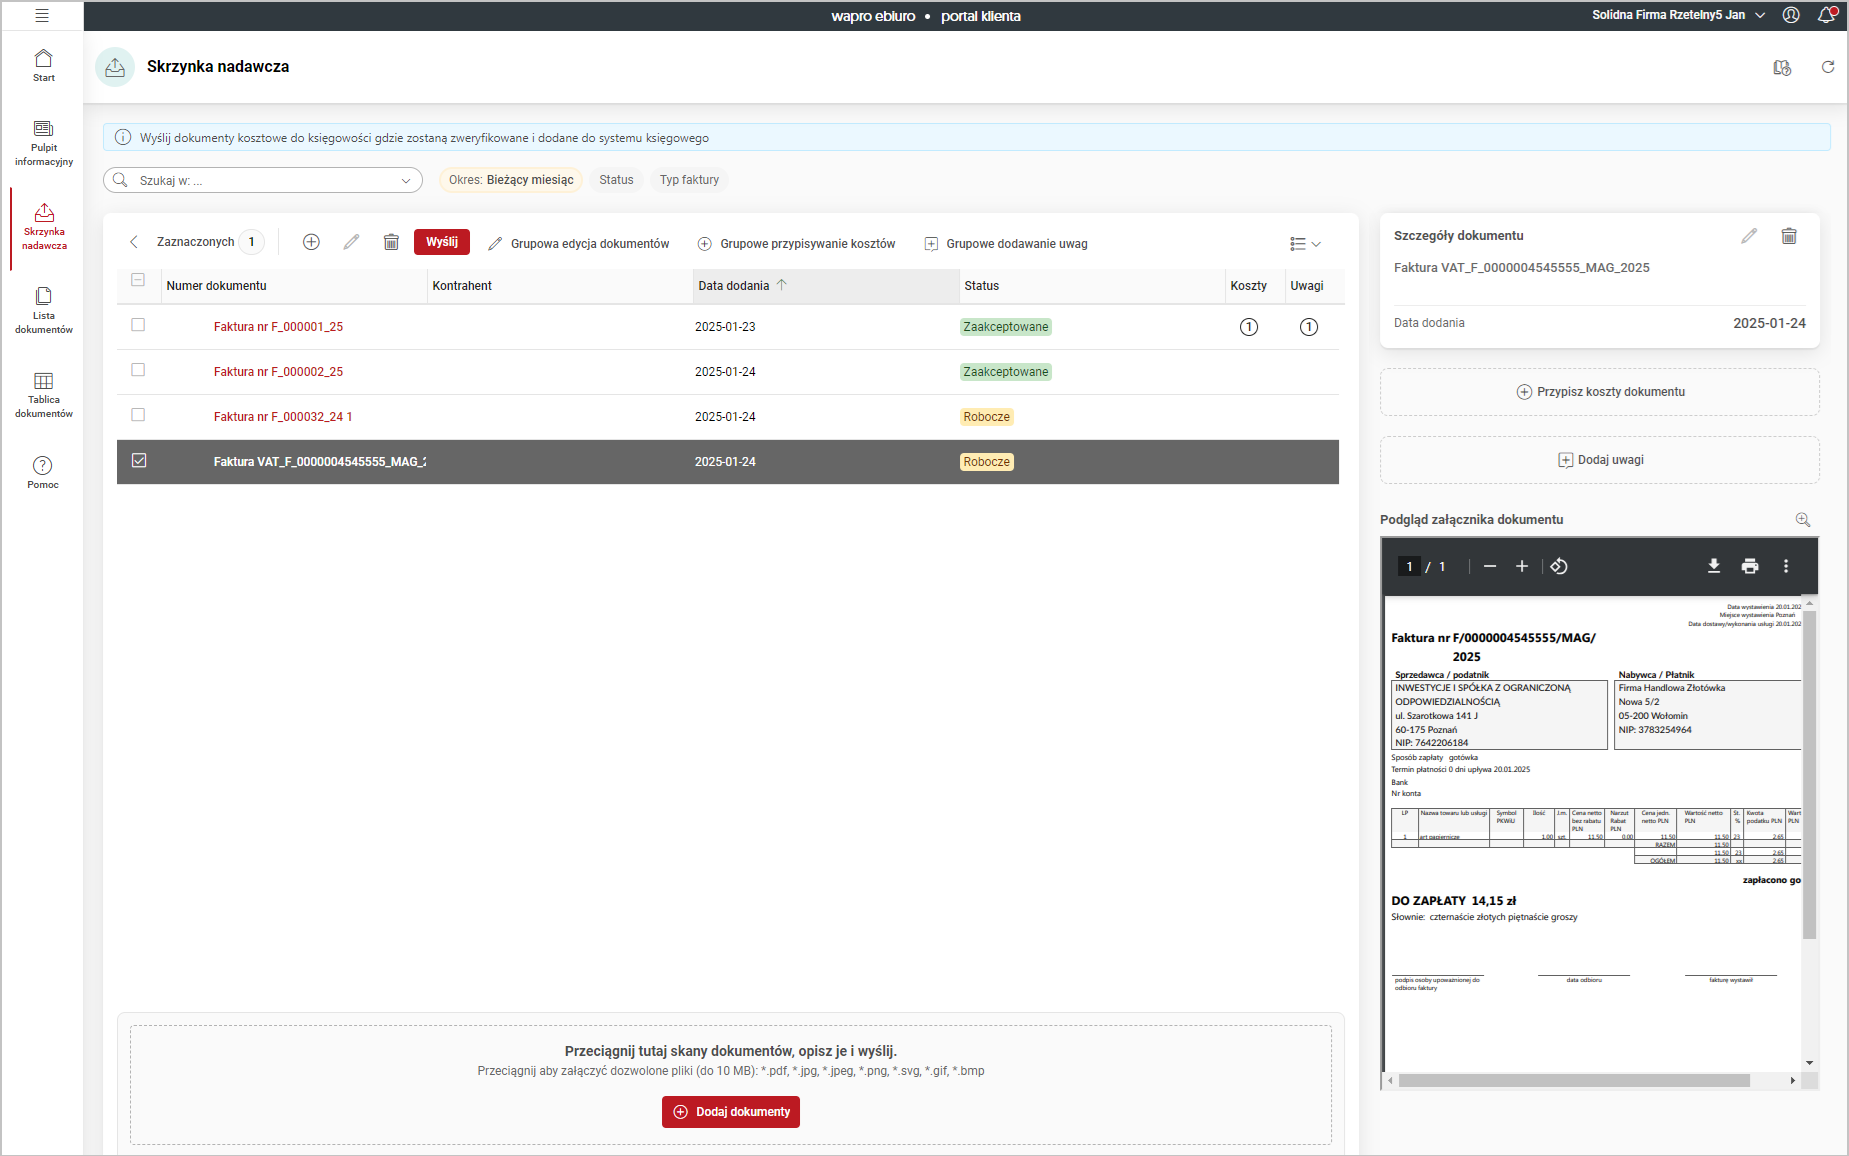Image resolution: width=1849 pixels, height=1156 pixels.
Task: Sort by Status column header
Action: (981, 286)
